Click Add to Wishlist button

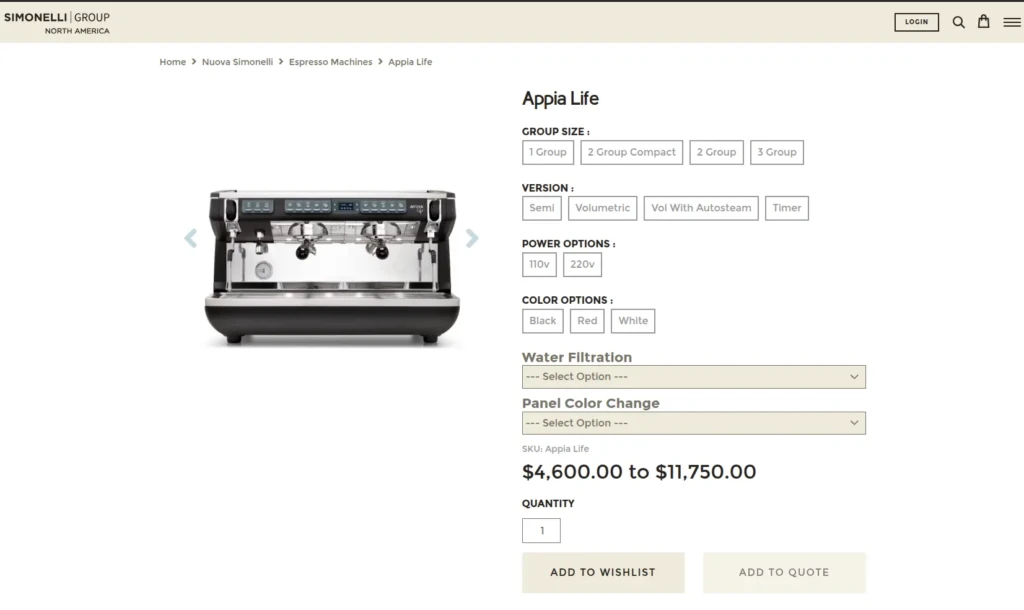pyautogui.click(x=603, y=573)
